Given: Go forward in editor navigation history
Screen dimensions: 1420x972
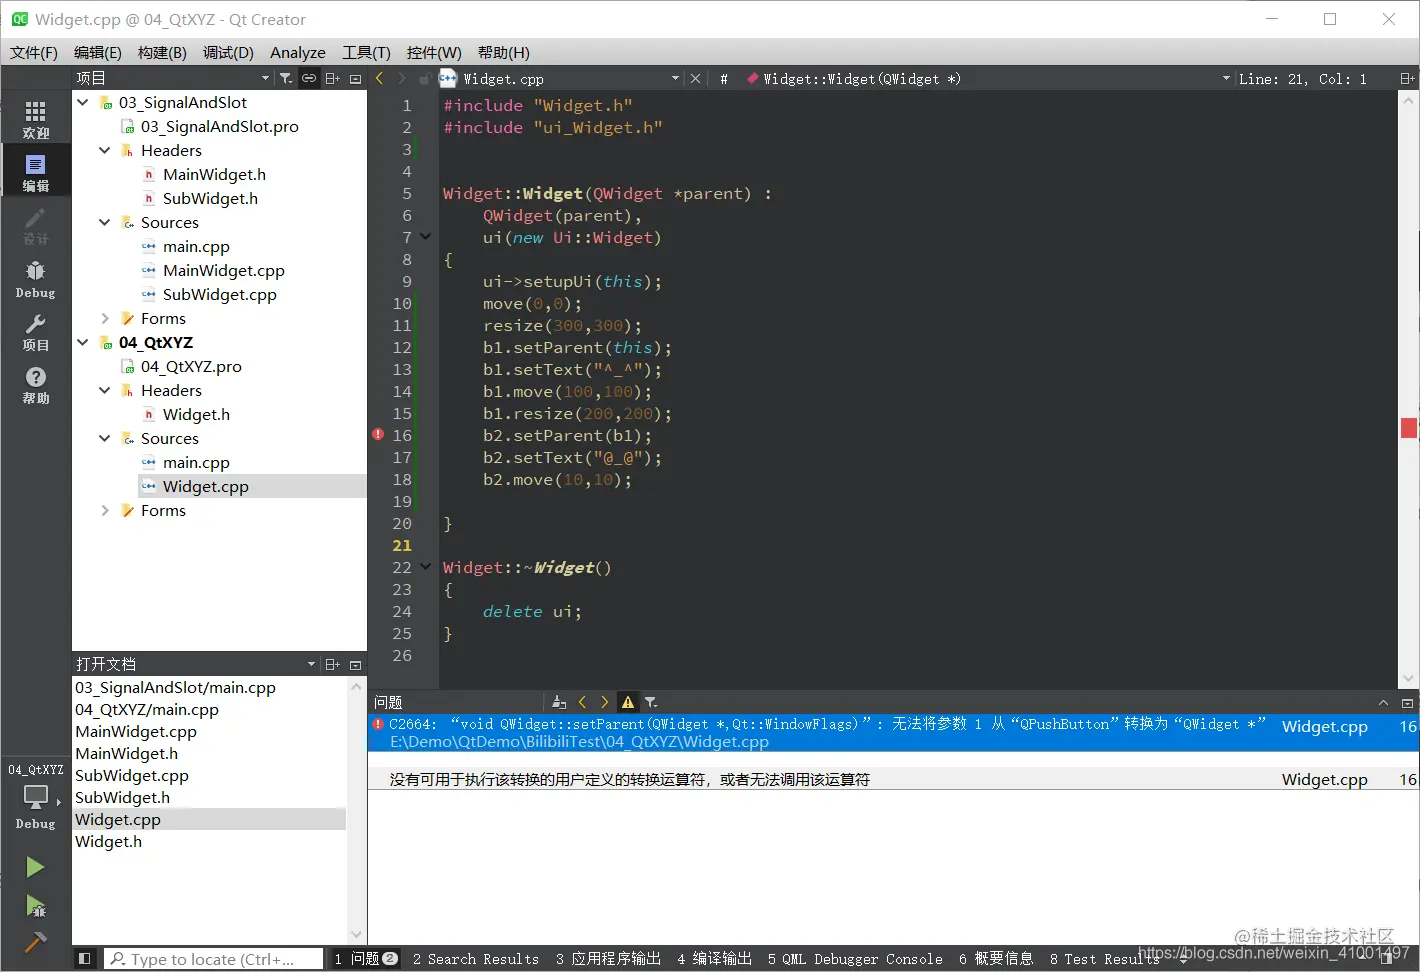Looking at the screenshot, I should [402, 78].
